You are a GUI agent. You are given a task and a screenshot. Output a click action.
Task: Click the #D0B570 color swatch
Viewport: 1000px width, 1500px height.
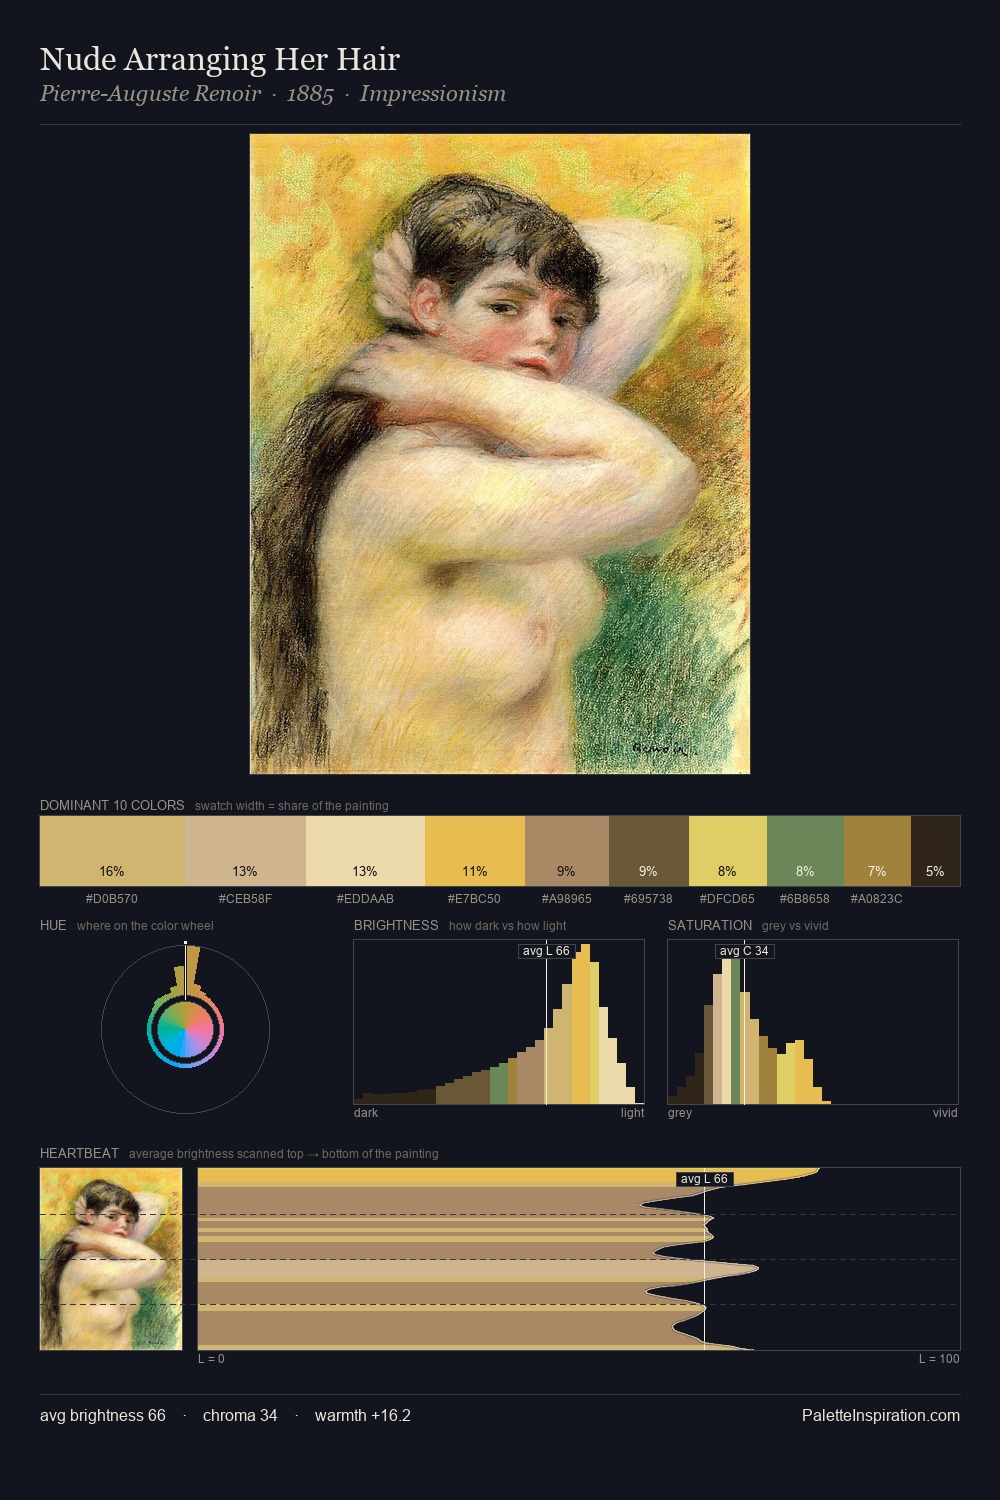112,851
